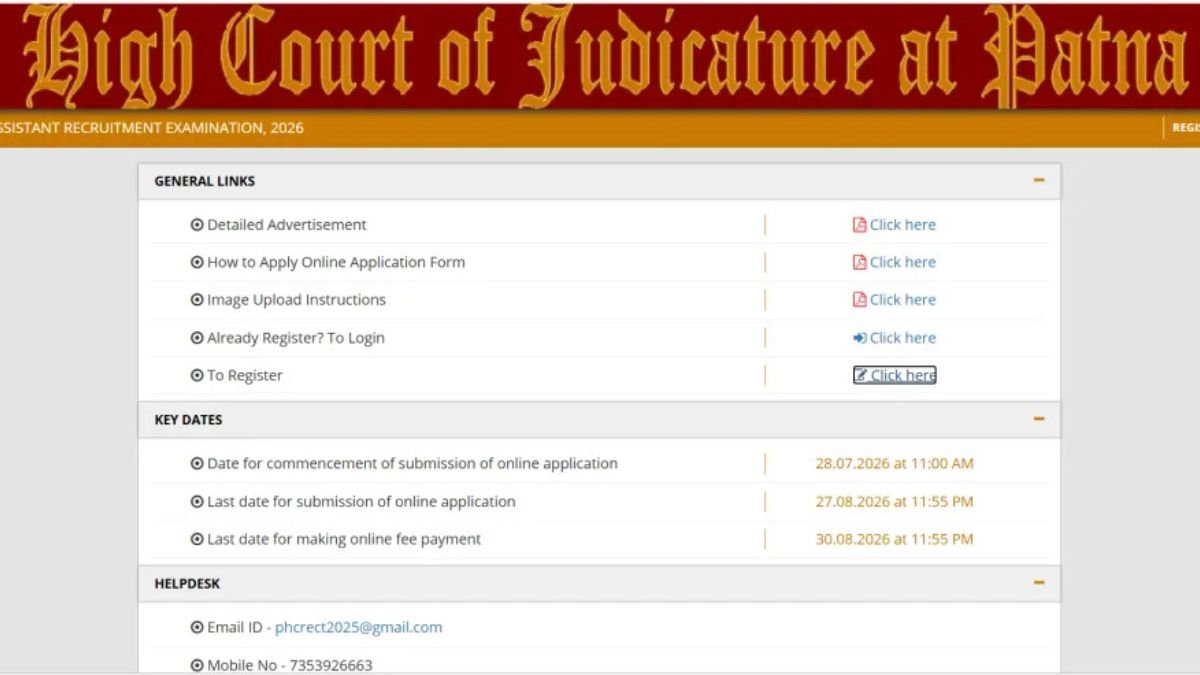Collapse the Helpdesk section
The image size is (1200, 675).
(1039, 583)
